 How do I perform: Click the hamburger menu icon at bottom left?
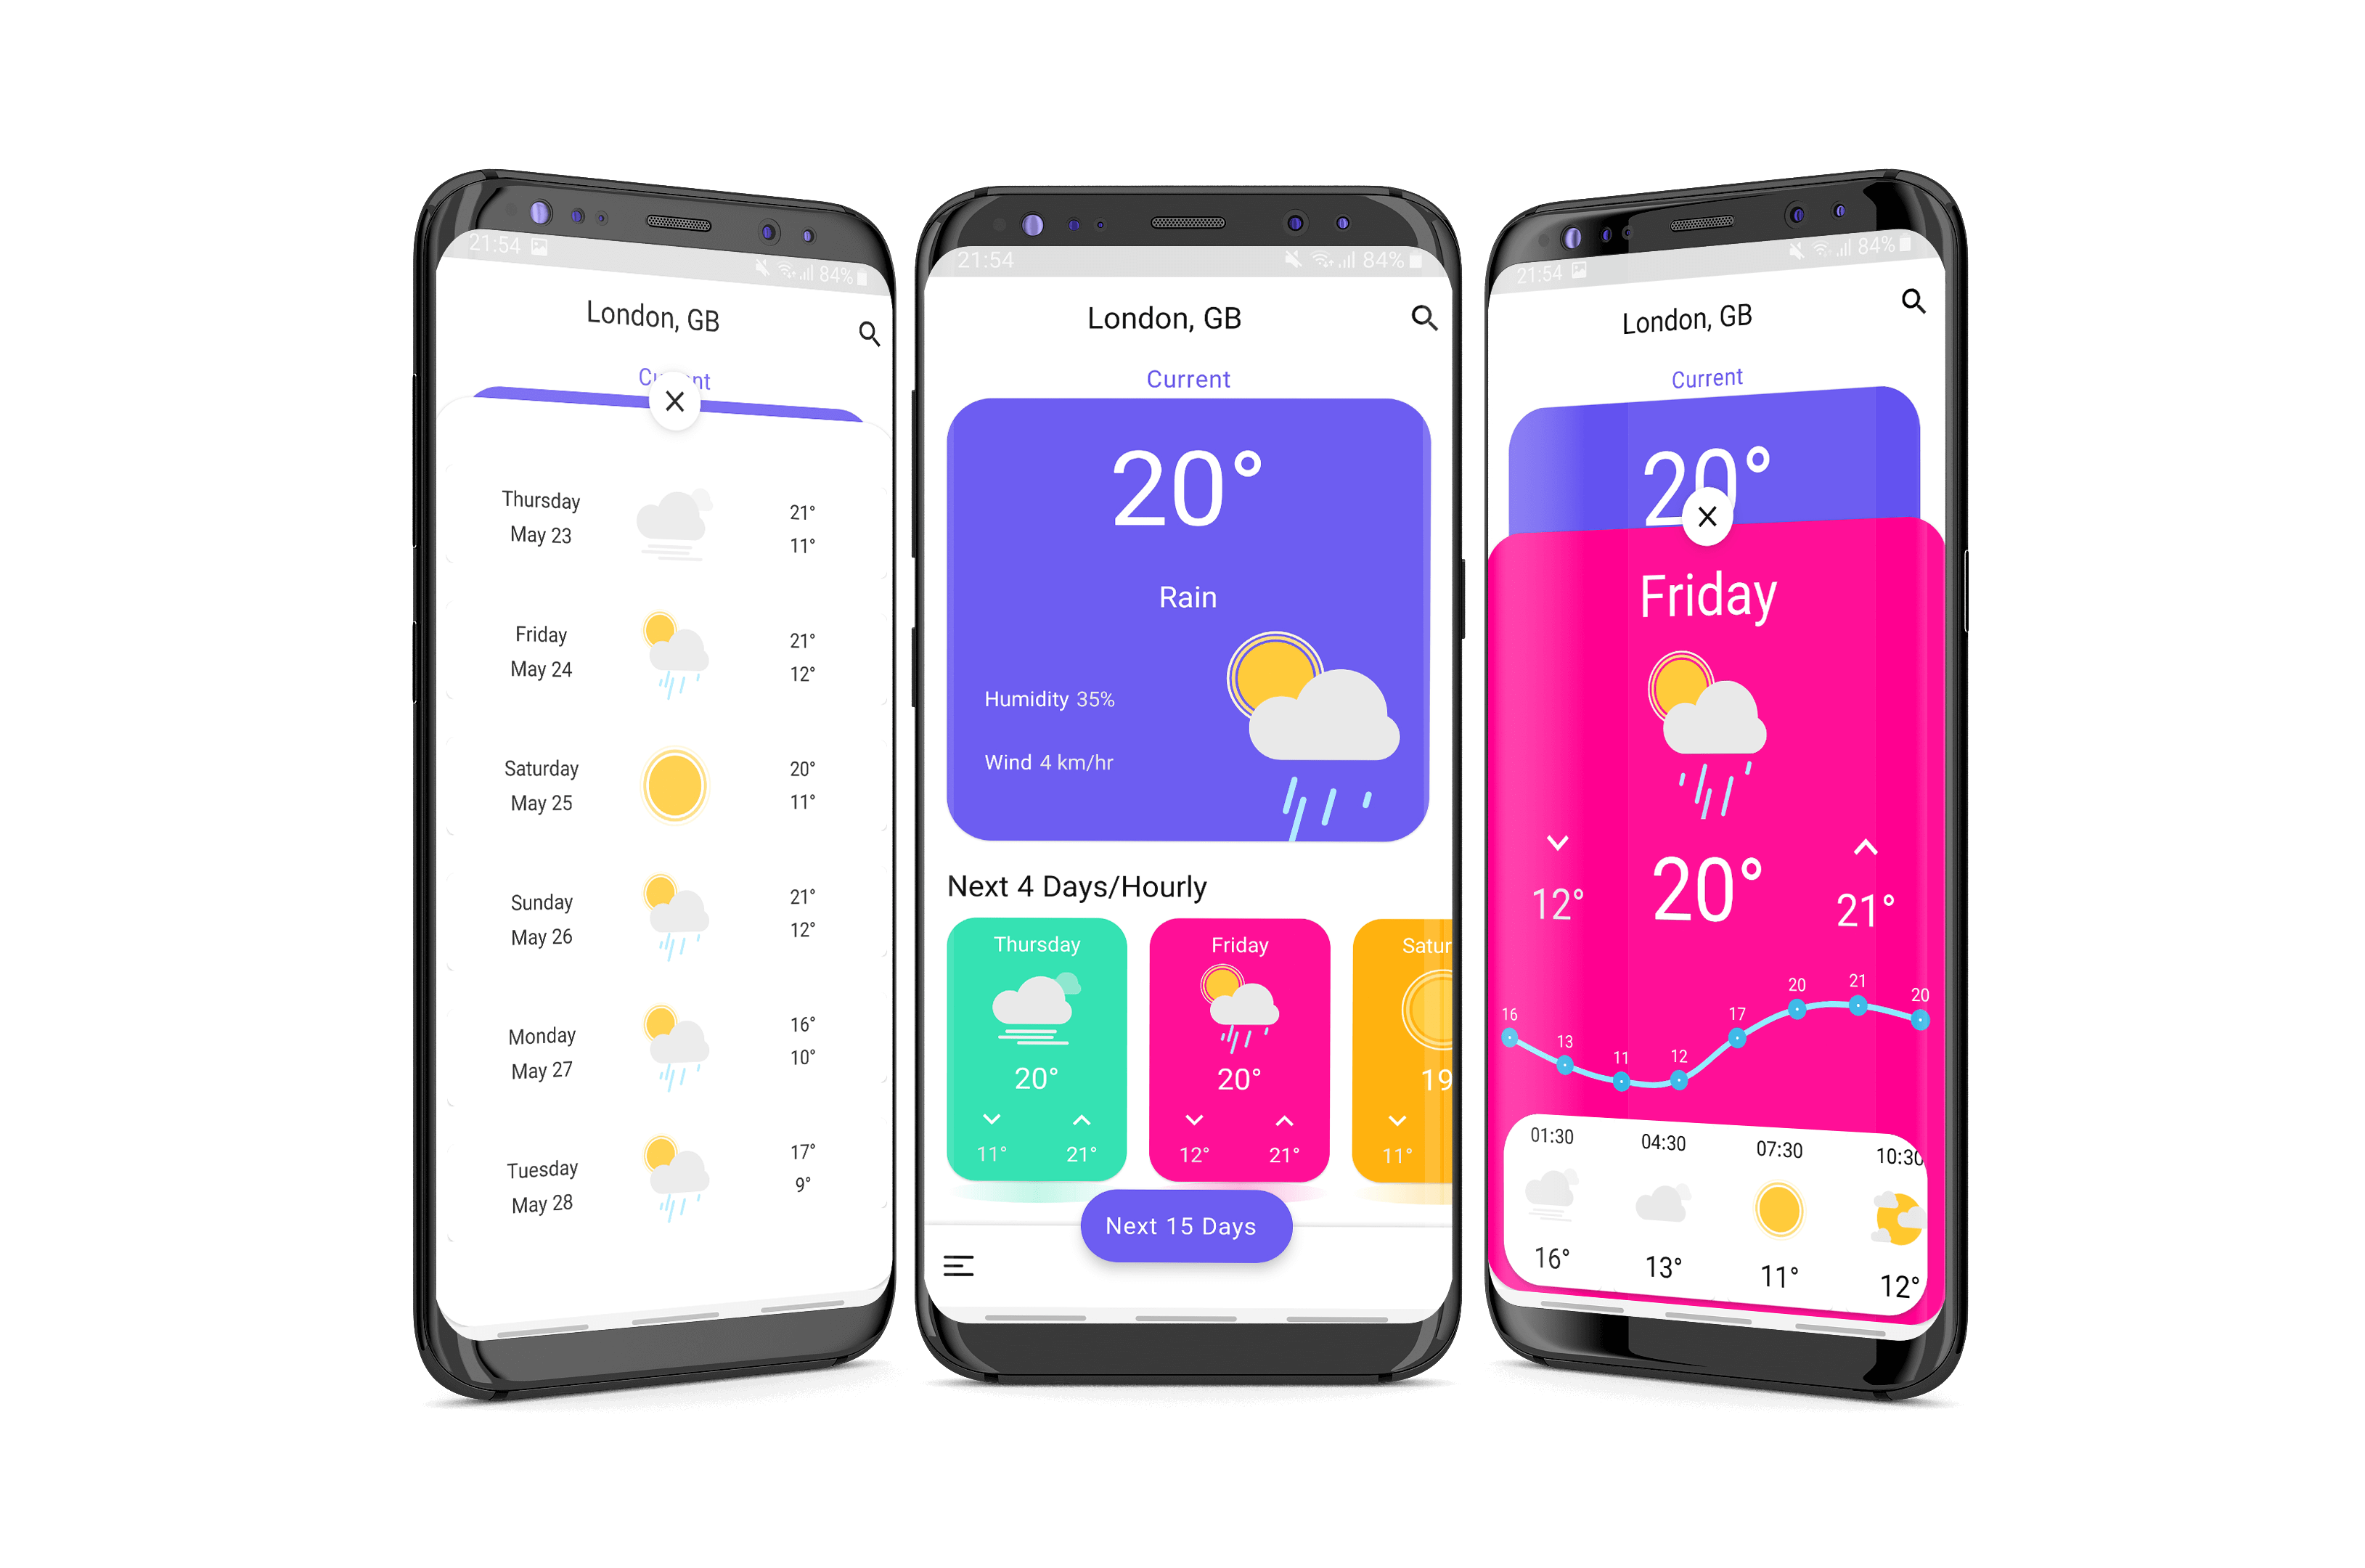pyautogui.click(x=959, y=1265)
